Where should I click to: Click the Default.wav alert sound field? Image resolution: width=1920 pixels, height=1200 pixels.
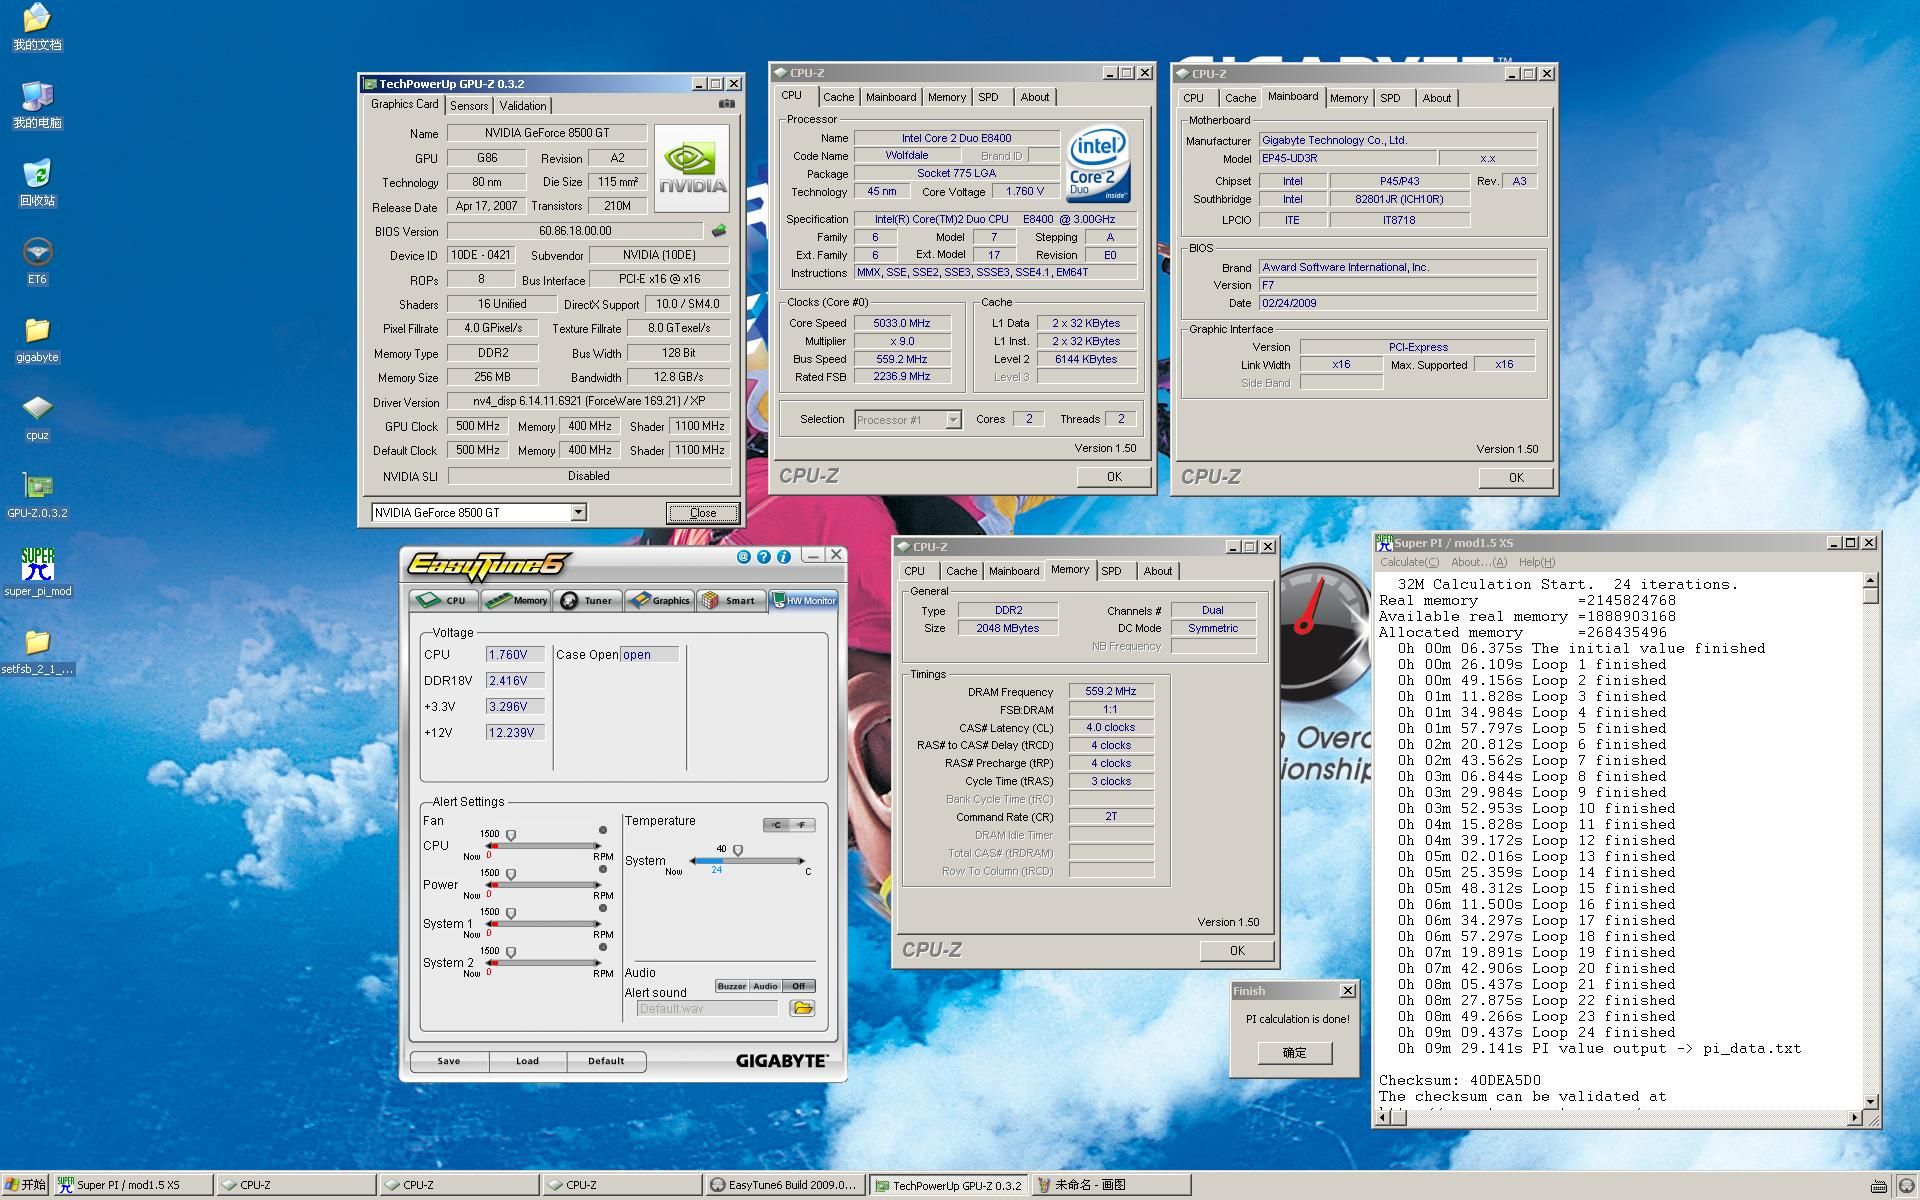[707, 1008]
